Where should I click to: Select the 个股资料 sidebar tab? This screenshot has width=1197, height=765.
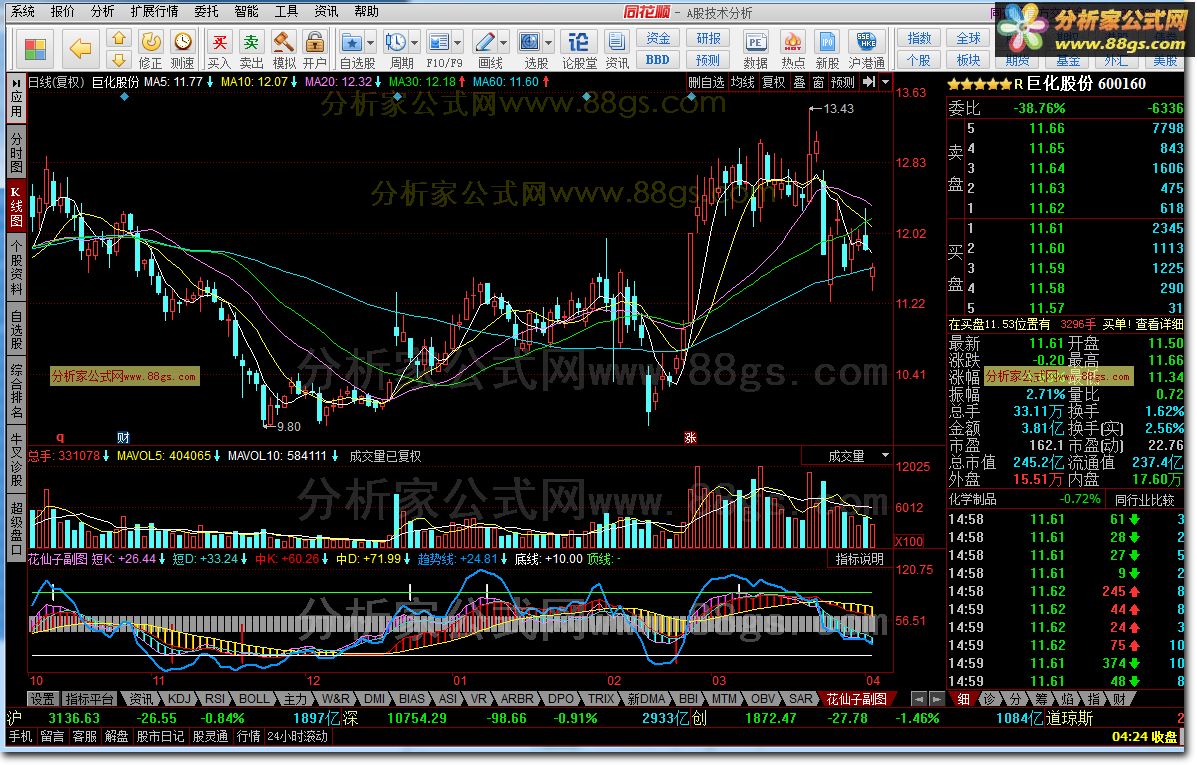click(16, 266)
